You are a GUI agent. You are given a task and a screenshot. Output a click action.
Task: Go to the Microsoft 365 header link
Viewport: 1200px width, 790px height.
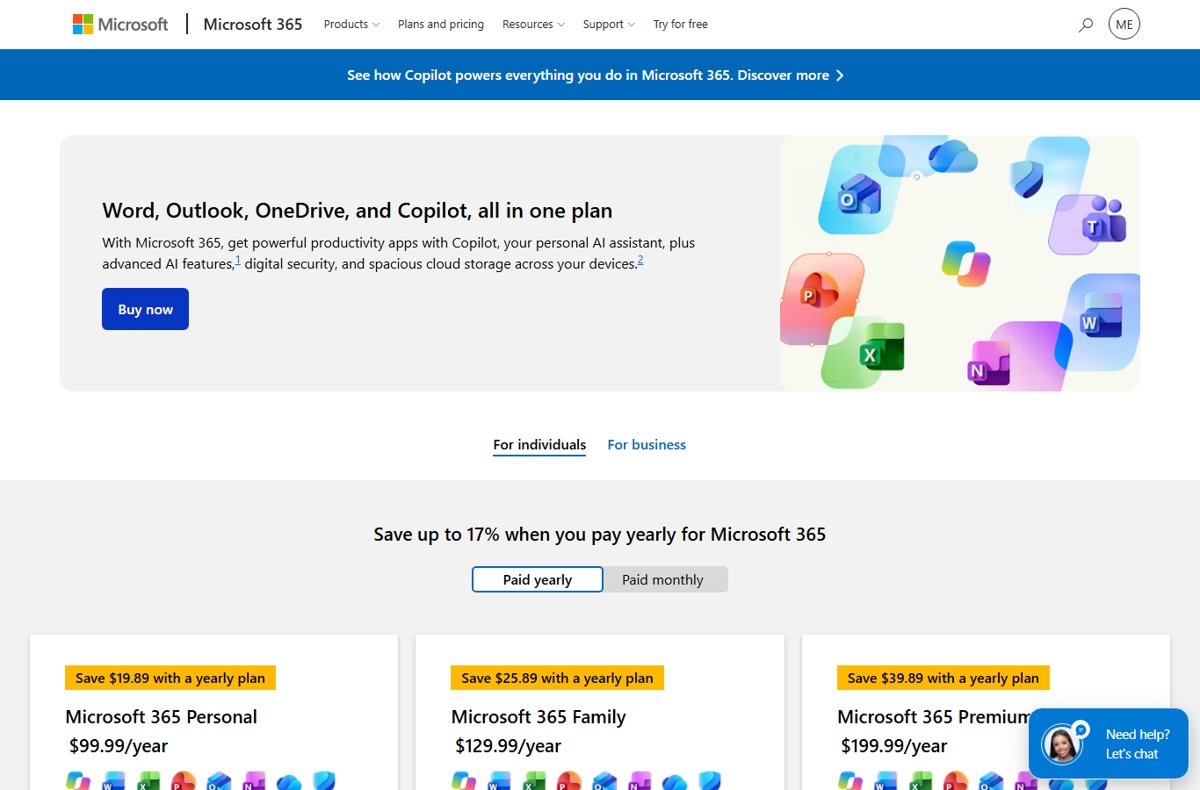coord(253,24)
